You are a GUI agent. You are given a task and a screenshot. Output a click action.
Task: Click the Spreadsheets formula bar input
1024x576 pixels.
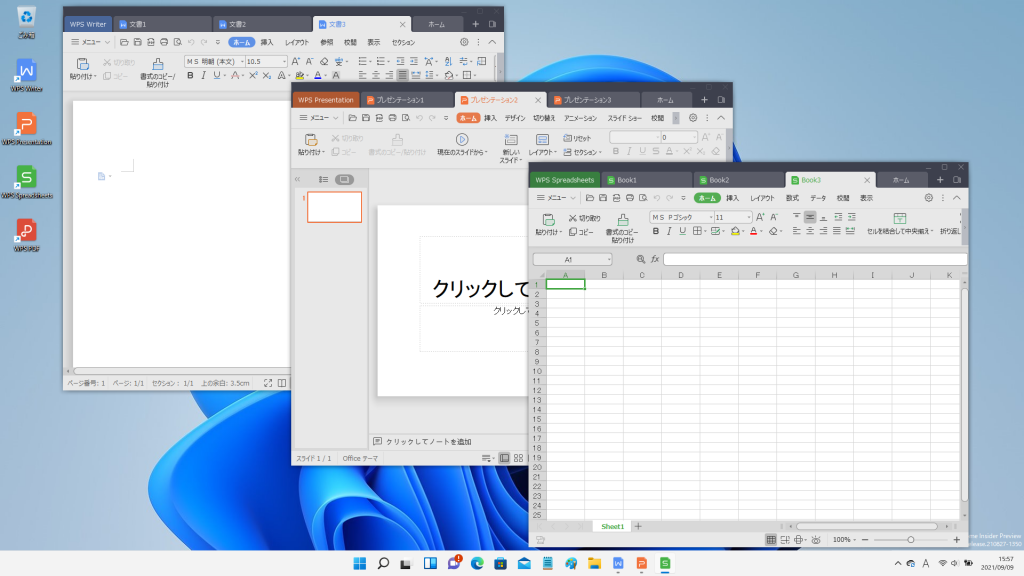pos(814,259)
